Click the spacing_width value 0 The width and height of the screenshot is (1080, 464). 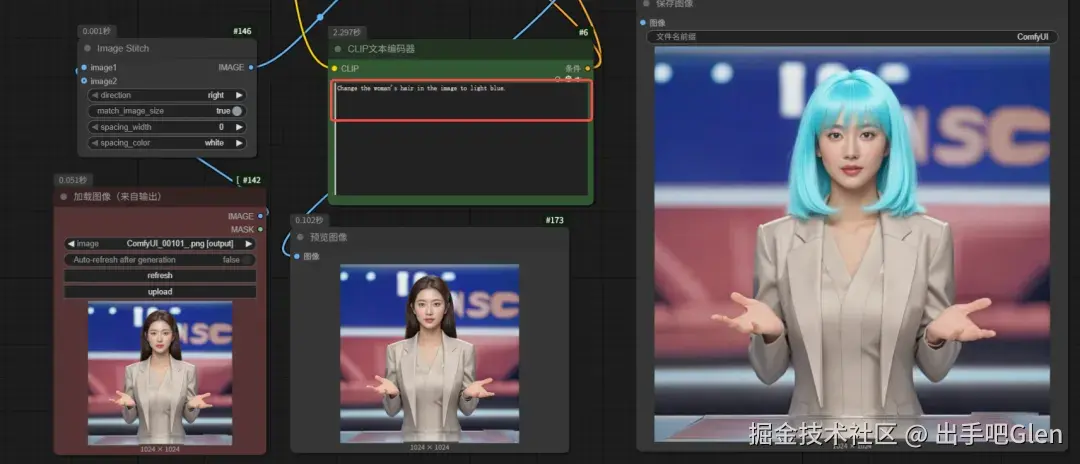(221, 127)
